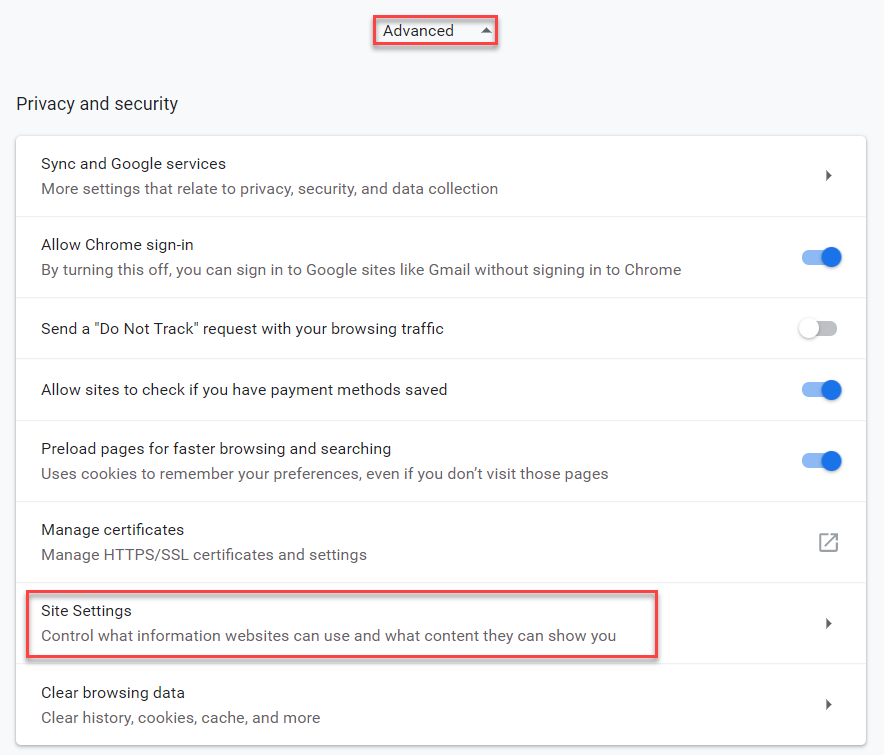Collapse the Advanced section using its triangle arrow

486,31
